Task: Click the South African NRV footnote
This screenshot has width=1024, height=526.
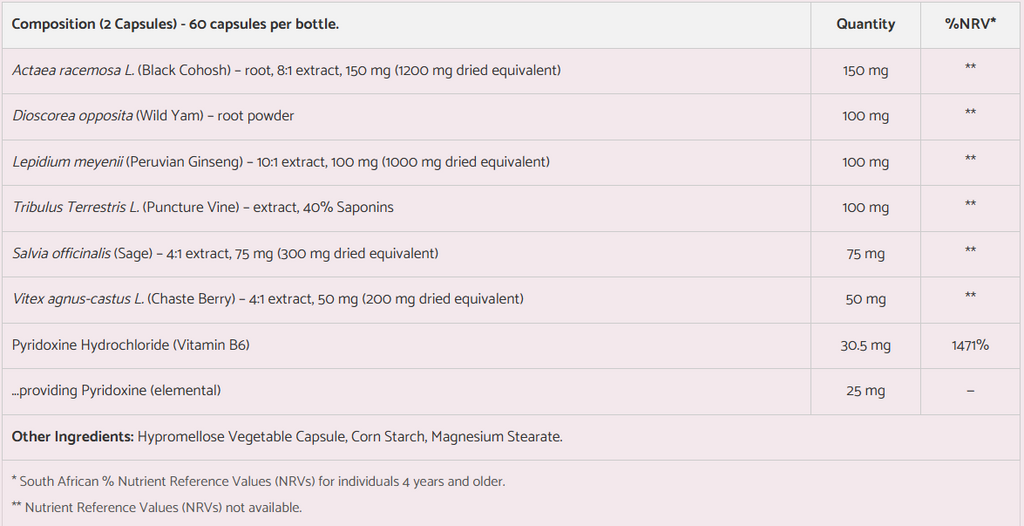Action: point(258,481)
